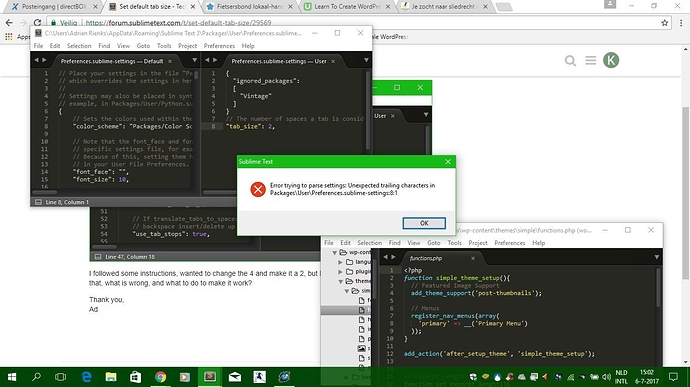Viewport: 690px width, 387px height.
Task: Reload the forum page in Chrome
Action: tap(37, 22)
